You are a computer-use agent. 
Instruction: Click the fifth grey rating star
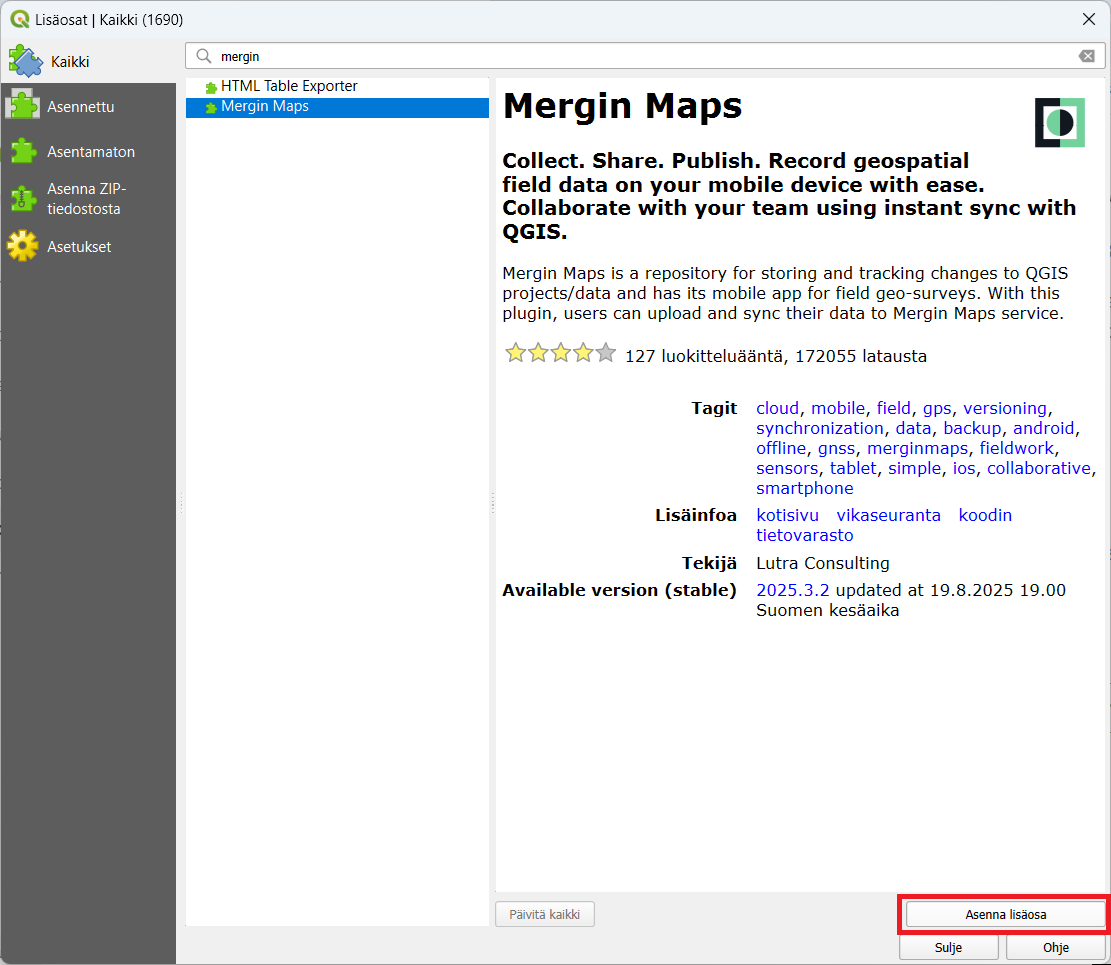(606, 353)
